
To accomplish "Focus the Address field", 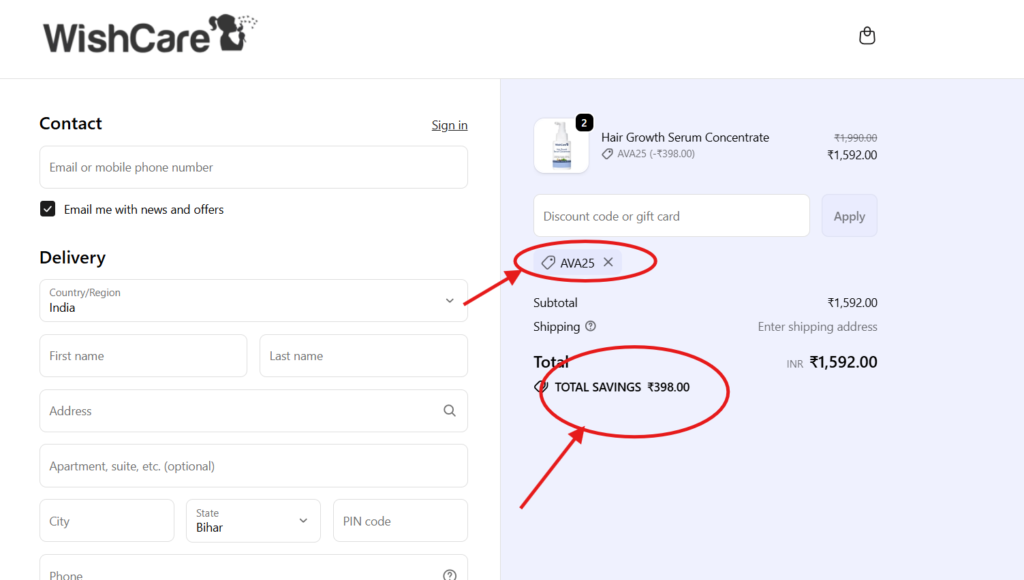I will pos(253,411).
